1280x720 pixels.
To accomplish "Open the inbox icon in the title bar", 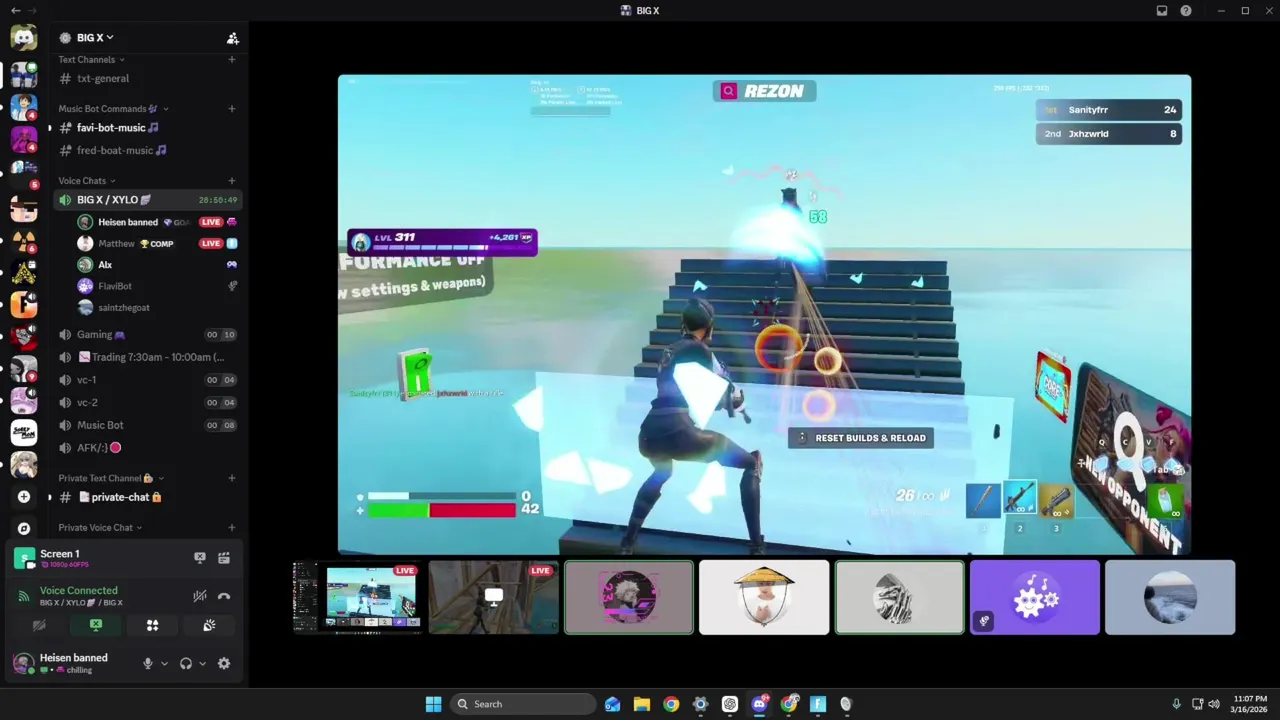I will click(x=1162, y=10).
